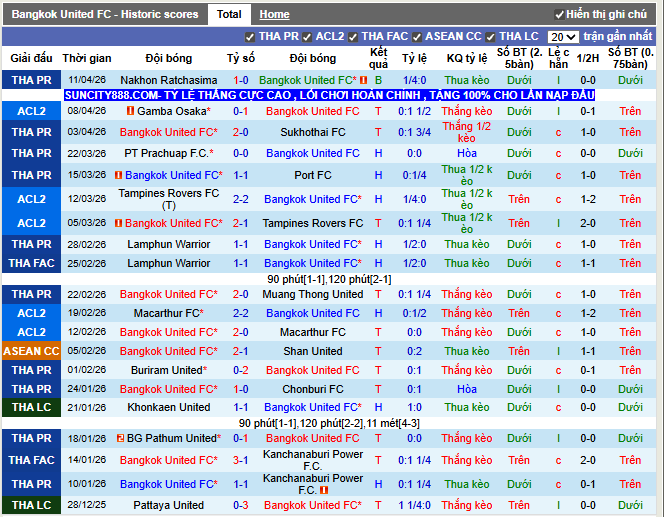The height and width of the screenshot is (517, 664).
Task: Click the Muang Thong United team name
Action: pos(312,294)
